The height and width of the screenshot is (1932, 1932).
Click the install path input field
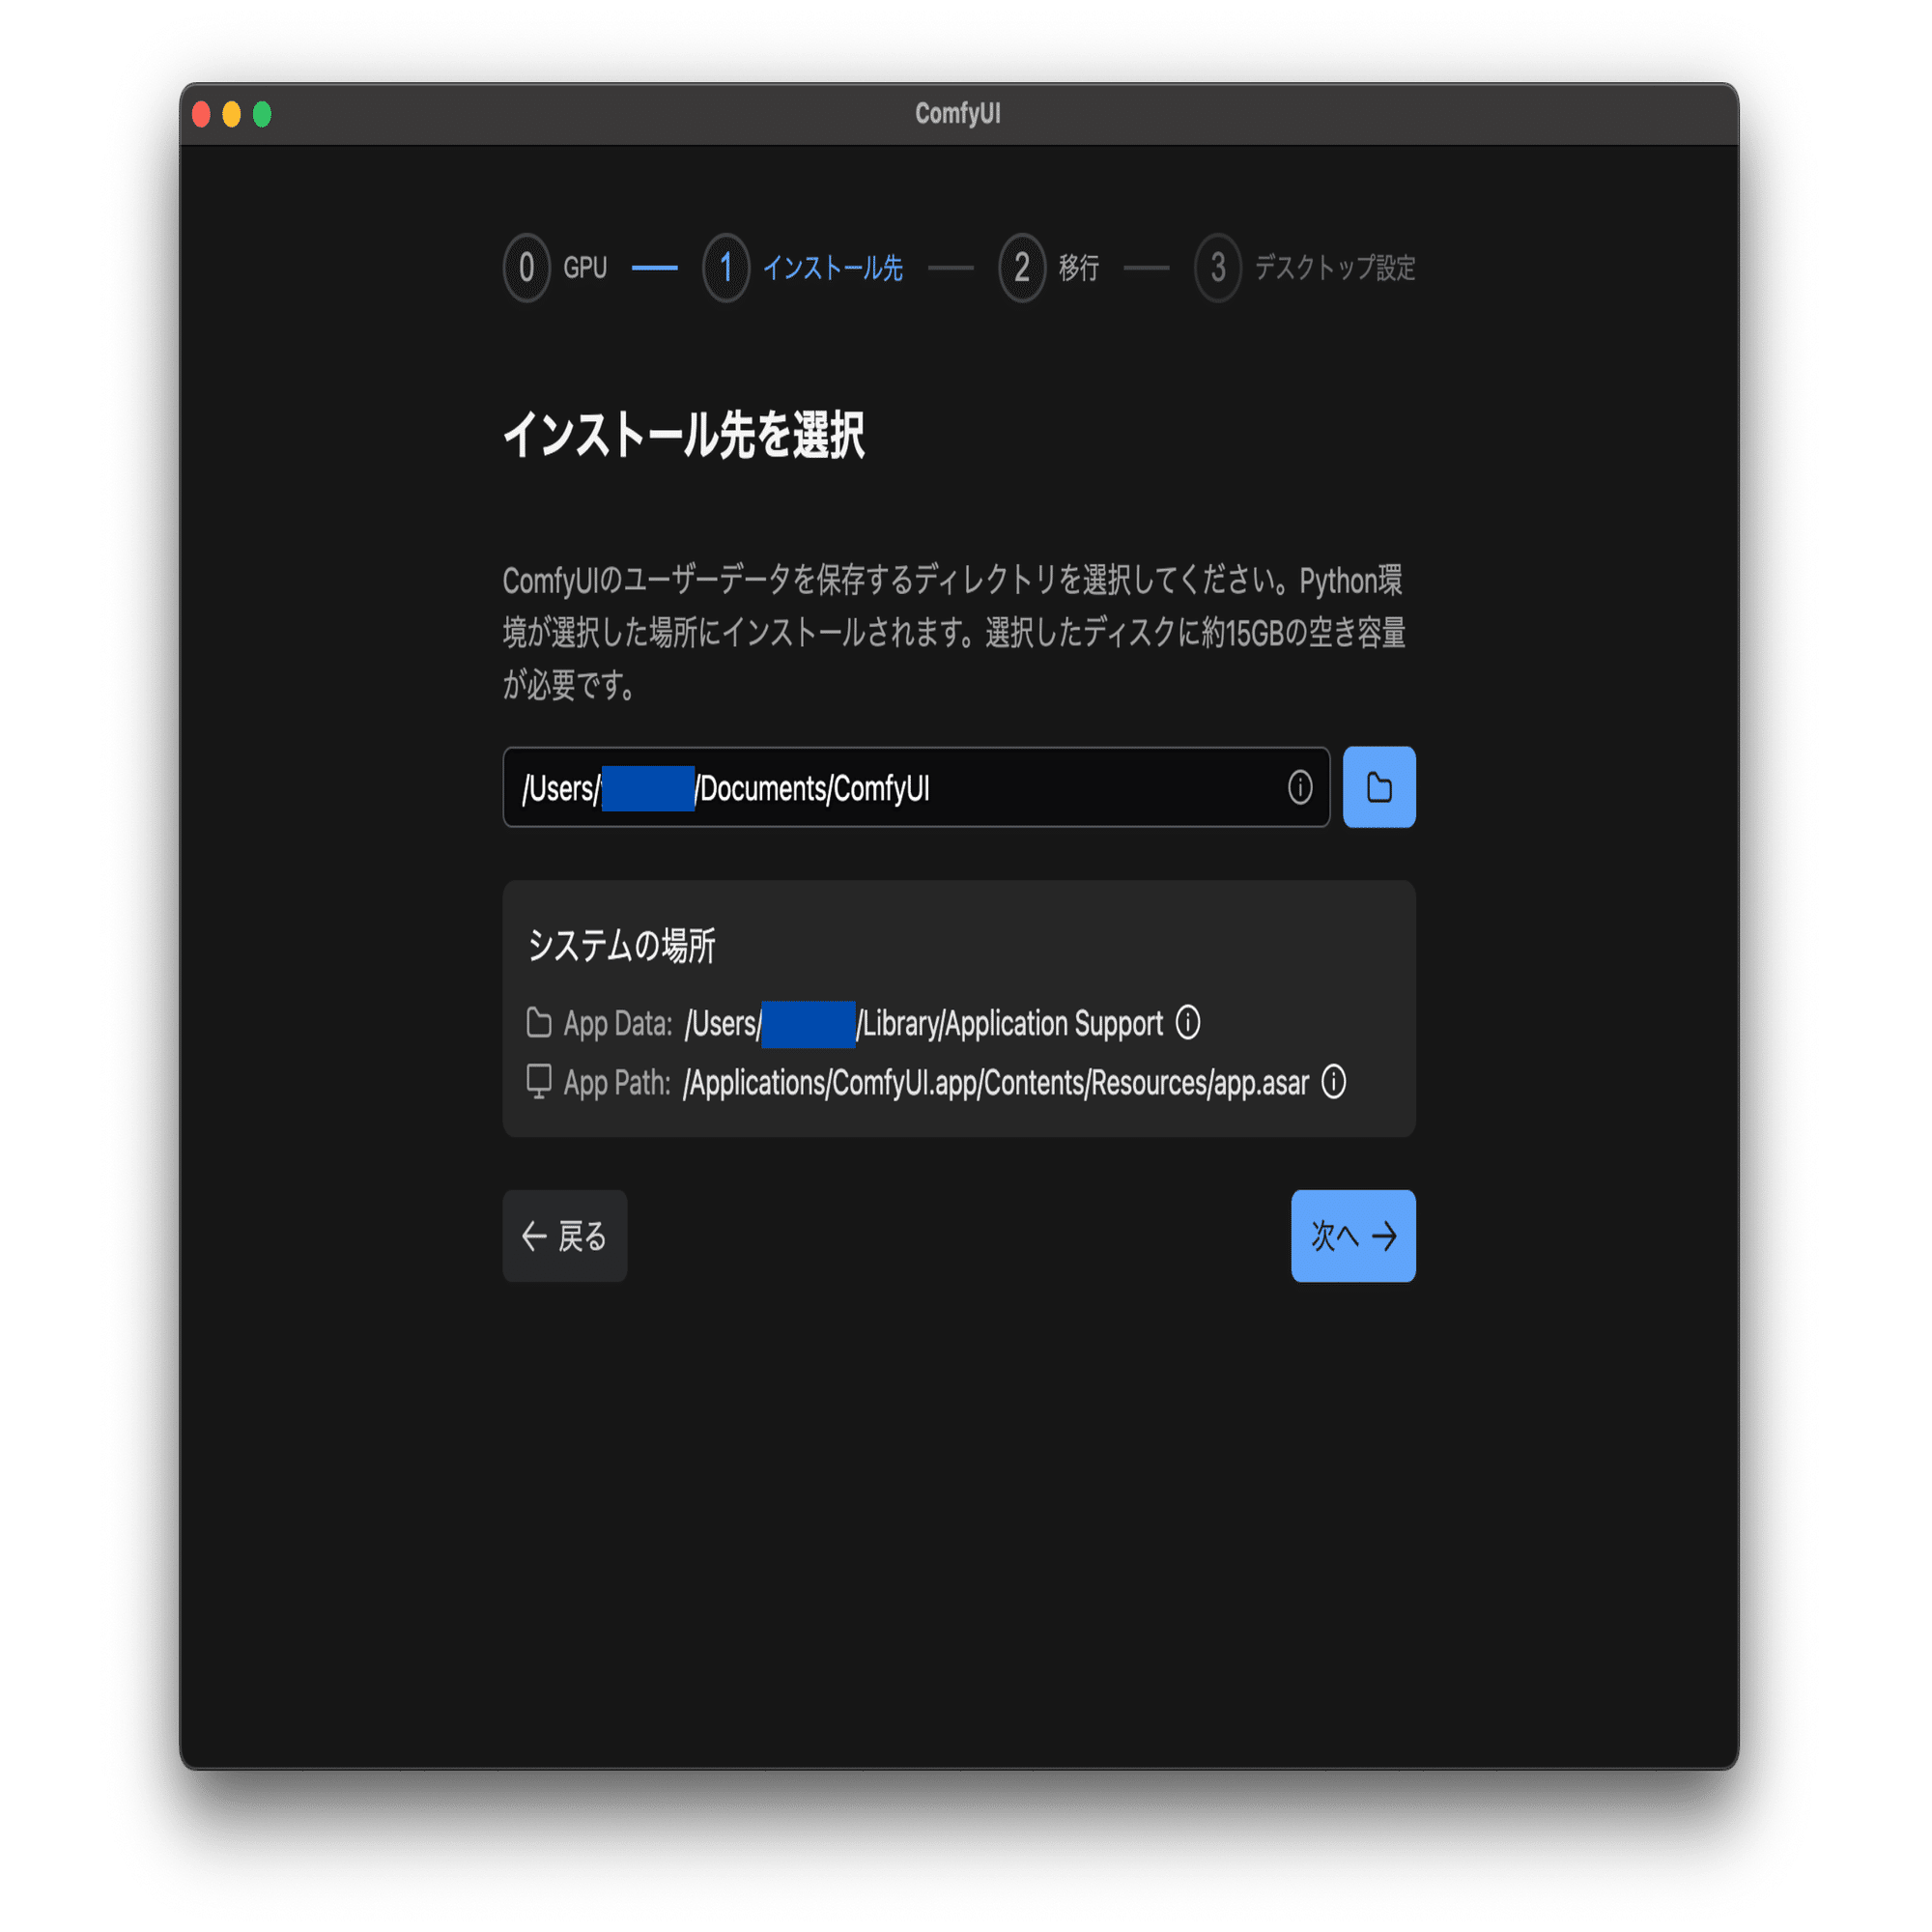point(916,787)
